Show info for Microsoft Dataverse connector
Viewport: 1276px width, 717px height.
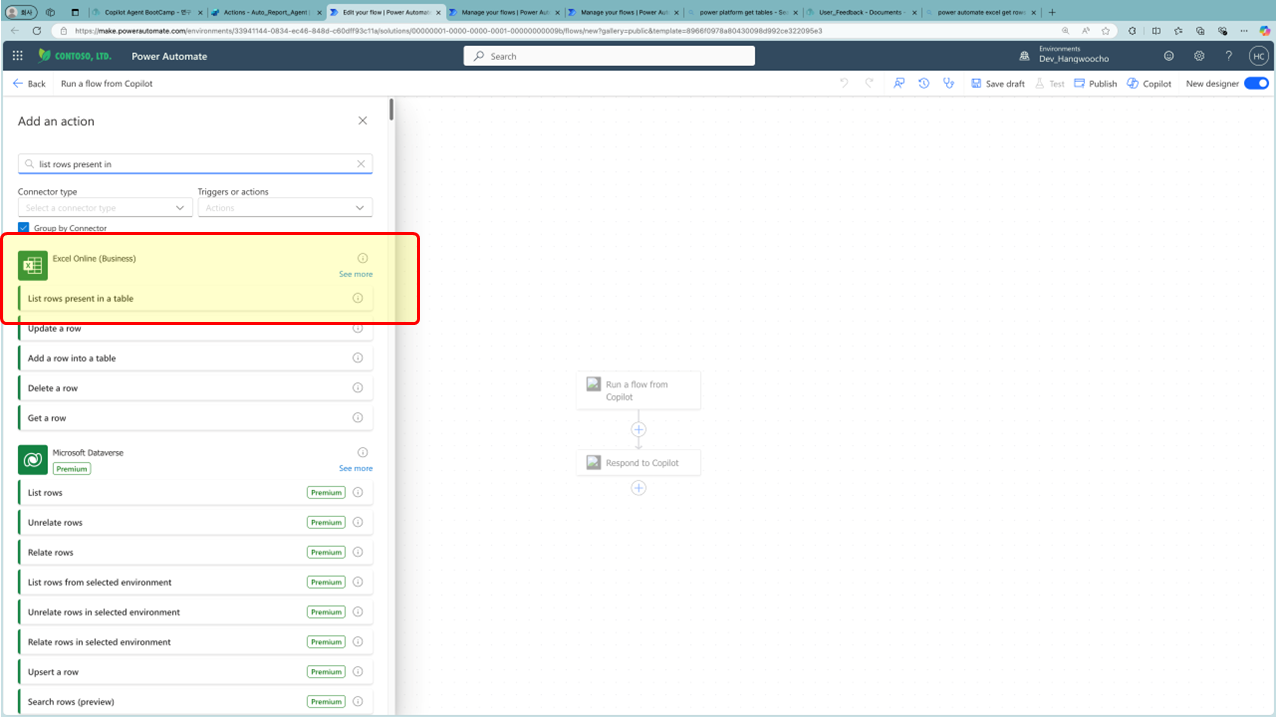(x=363, y=452)
